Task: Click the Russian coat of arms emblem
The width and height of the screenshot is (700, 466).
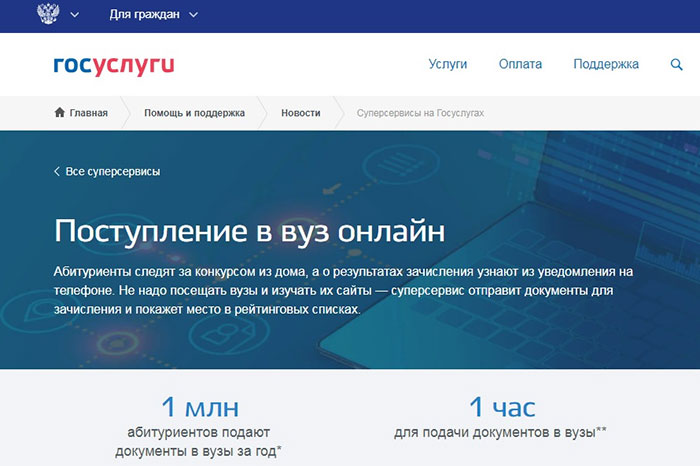Action: 48,14
